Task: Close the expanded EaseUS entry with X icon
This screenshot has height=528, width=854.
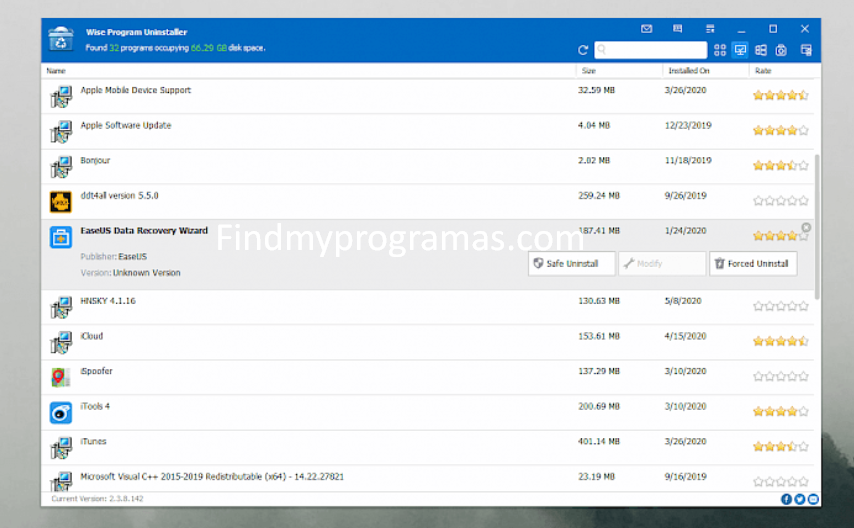Action: (x=806, y=227)
